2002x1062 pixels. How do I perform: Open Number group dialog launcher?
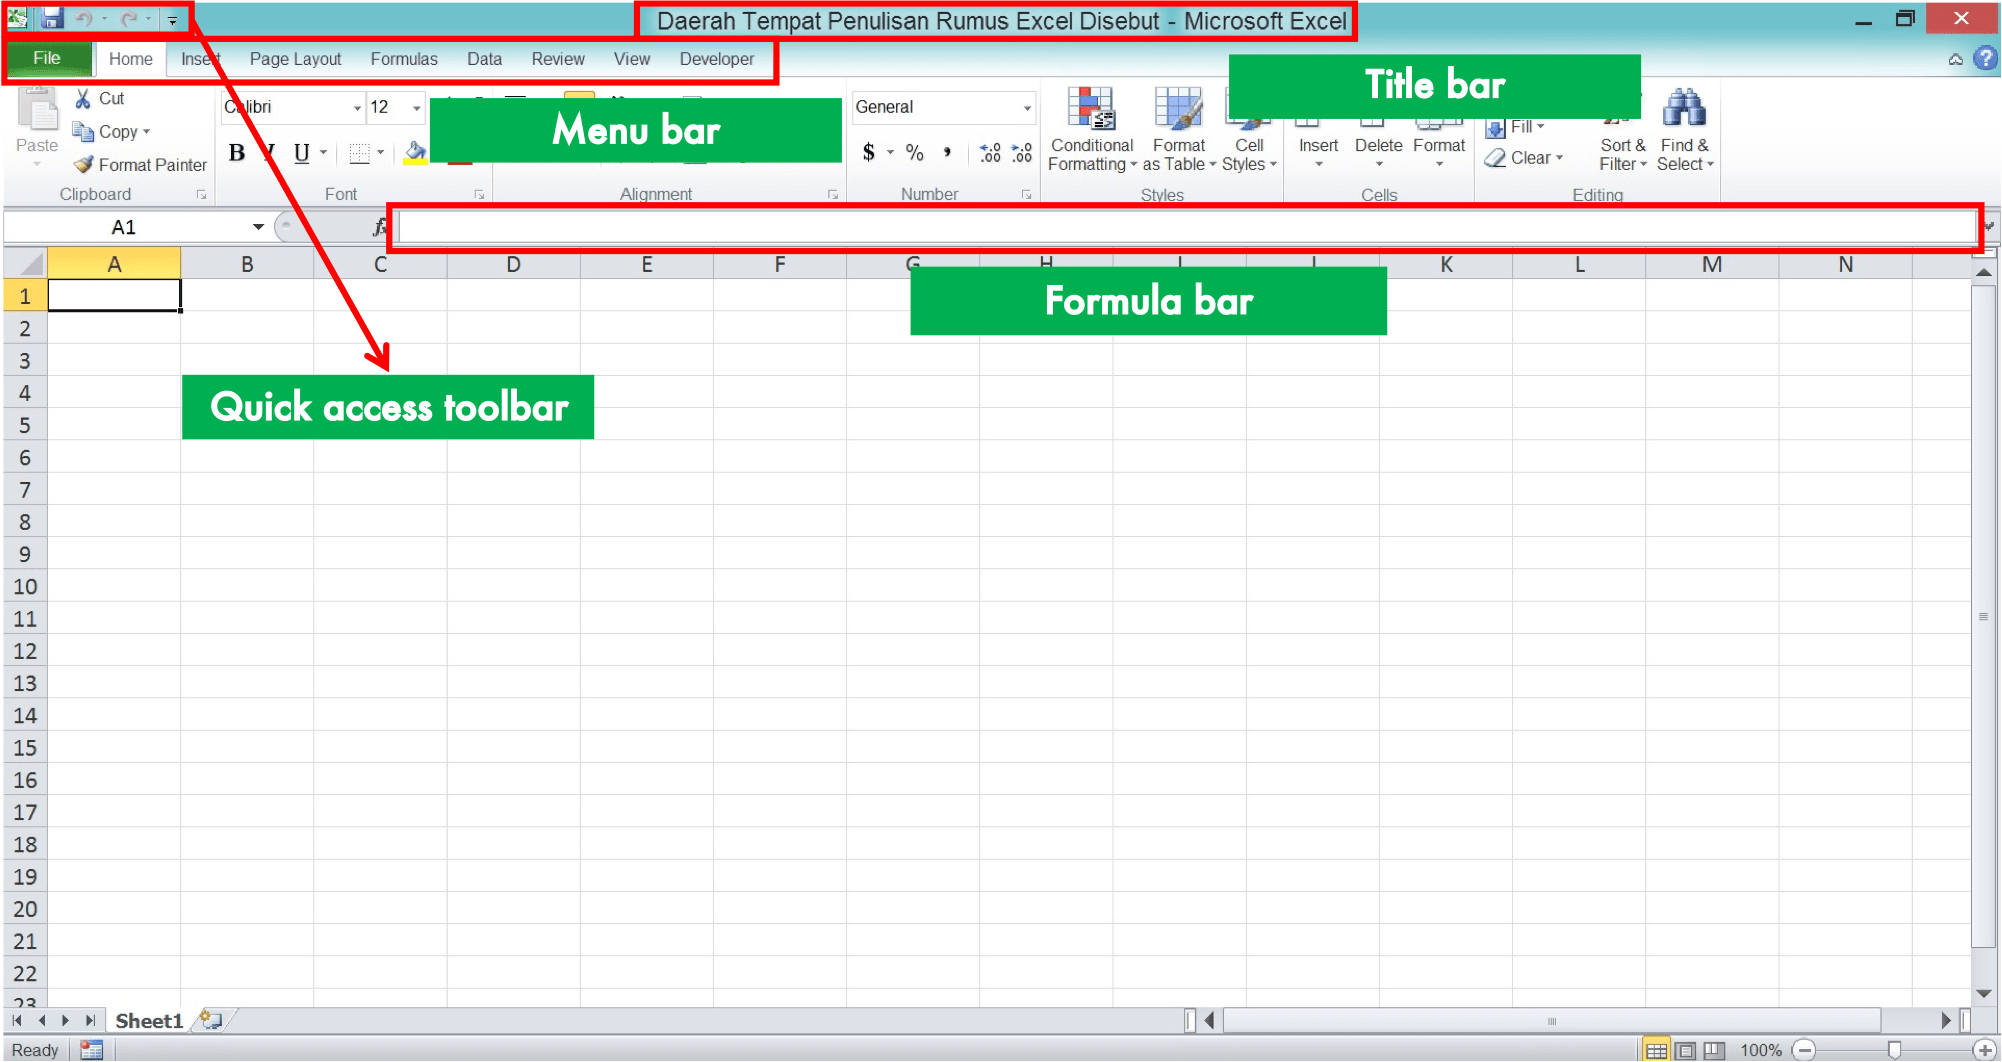pos(1027,195)
